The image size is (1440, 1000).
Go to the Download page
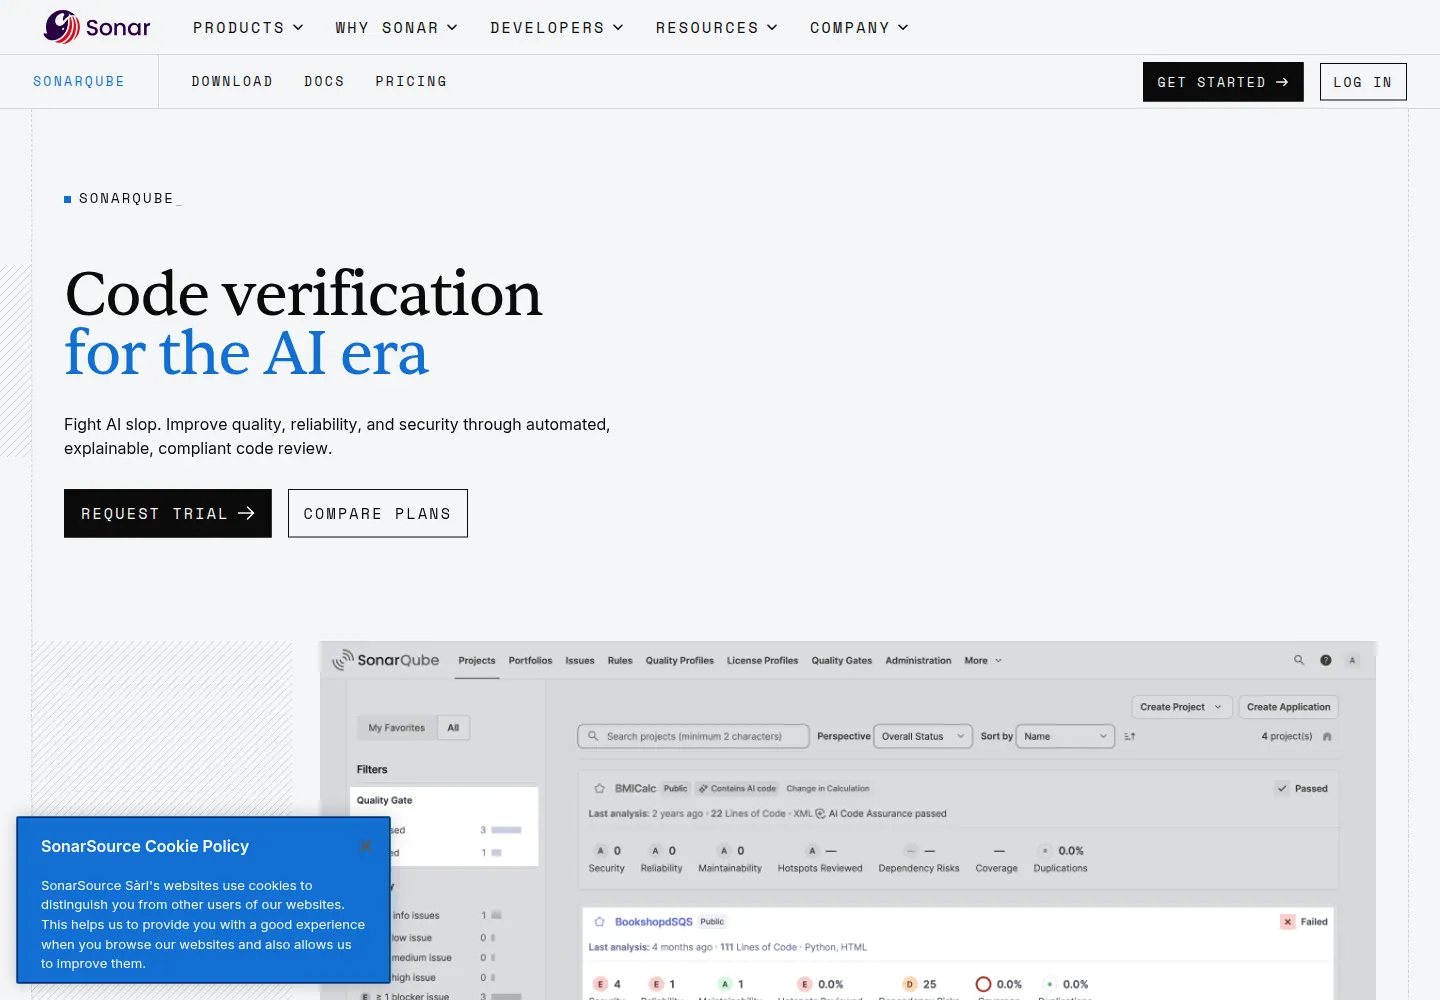232,81
